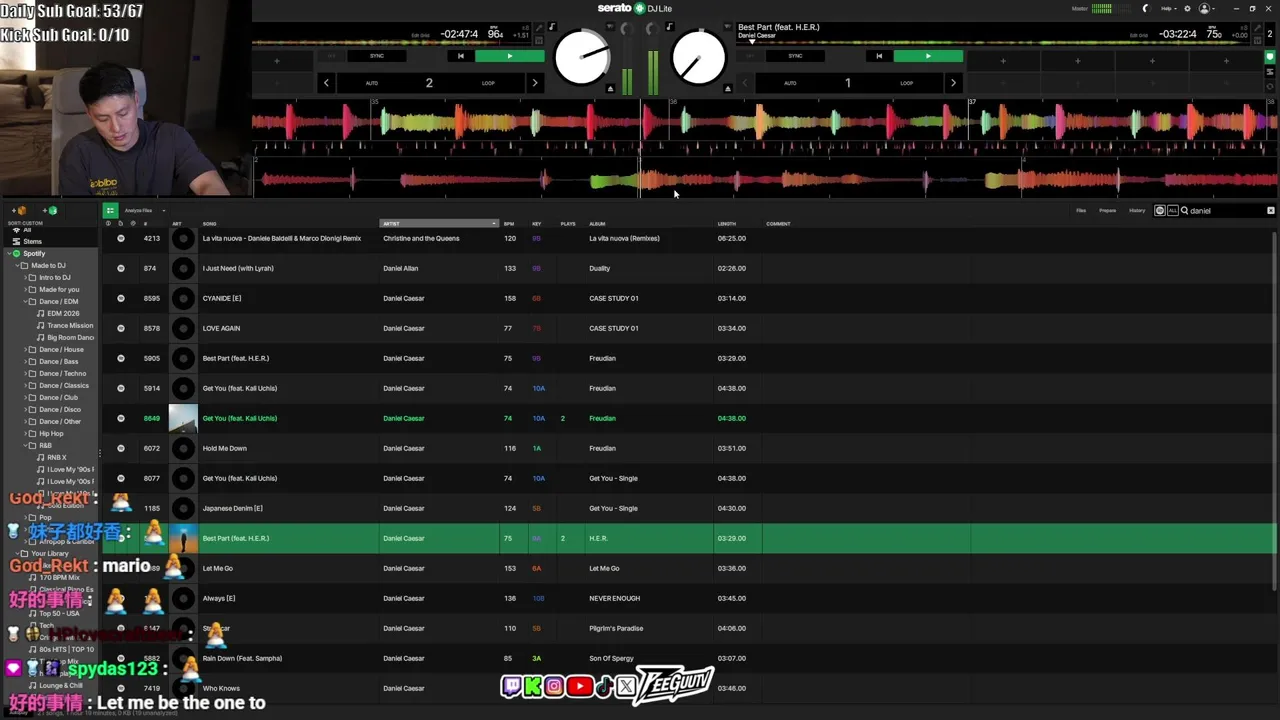Click the Spotify filter icon in search bar
The height and width of the screenshot is (720, 1280).
point(1160,211)
